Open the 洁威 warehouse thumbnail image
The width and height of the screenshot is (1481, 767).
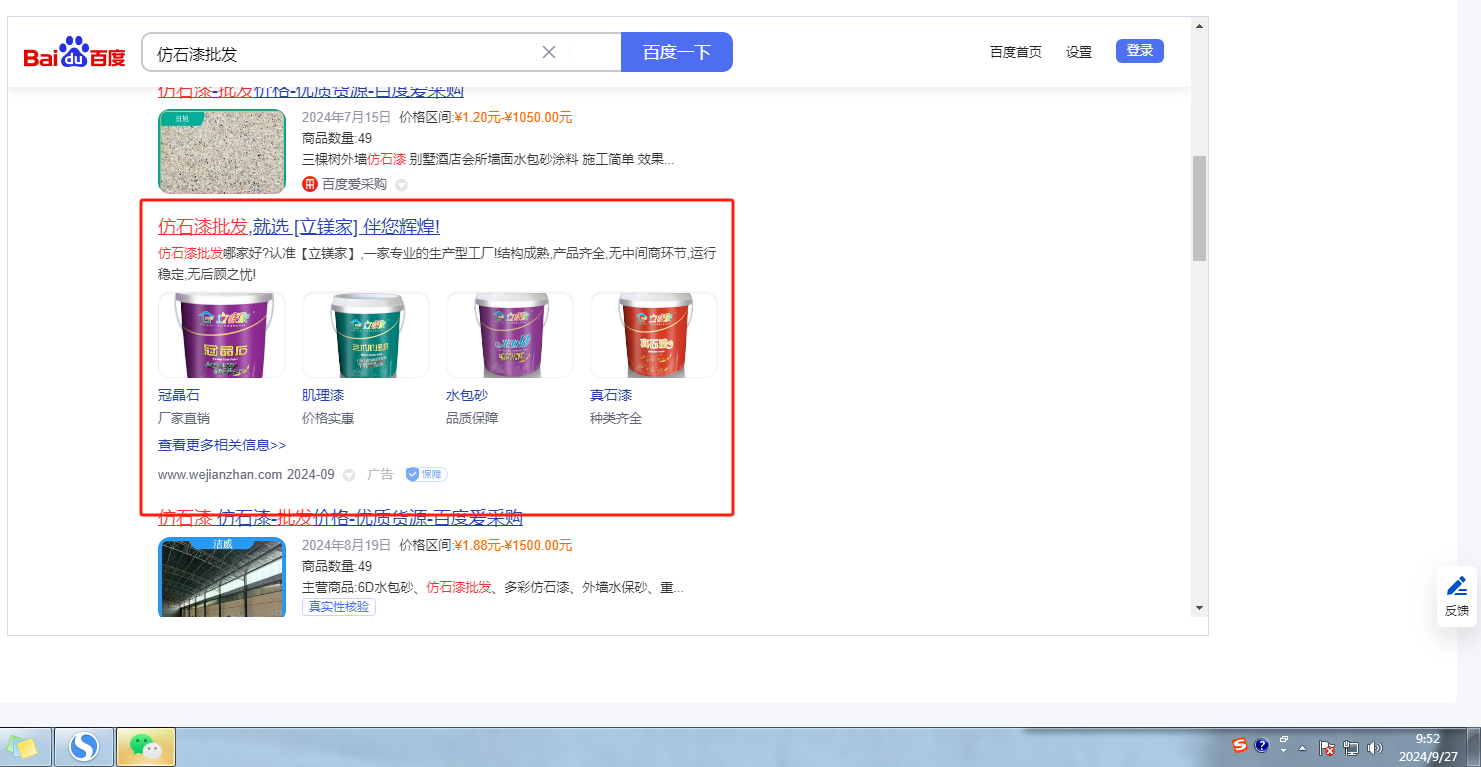[222, 577]
